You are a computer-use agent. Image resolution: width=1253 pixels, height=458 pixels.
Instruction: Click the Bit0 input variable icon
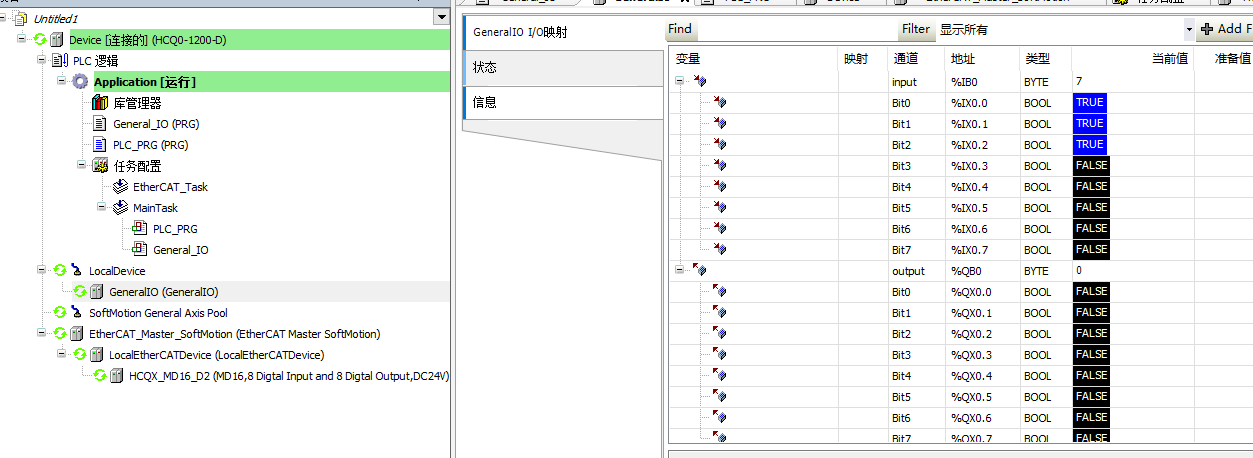[720, 103]
